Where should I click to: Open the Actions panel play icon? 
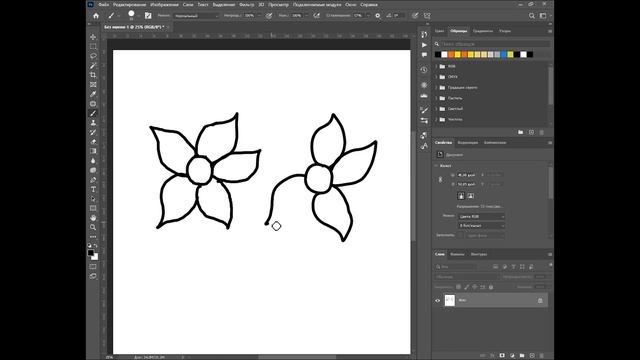(424, 45)
